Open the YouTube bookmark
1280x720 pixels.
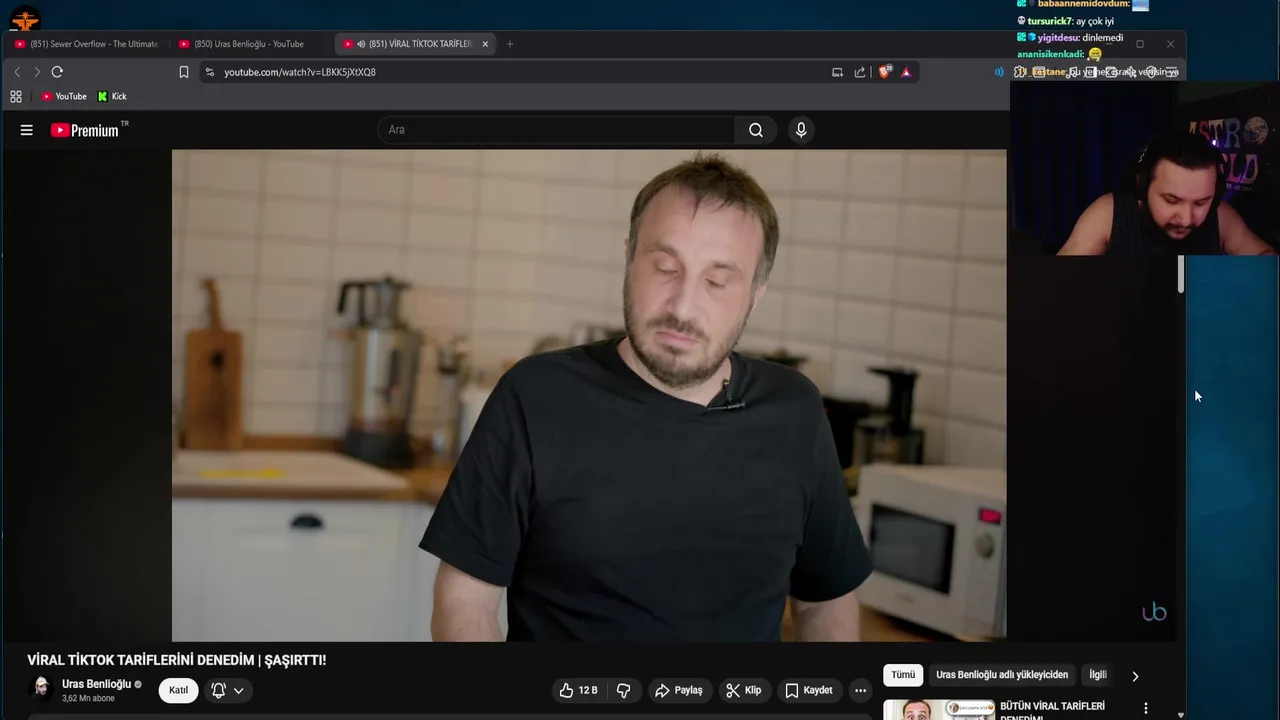pyautogui.click(x=64, y=97)
